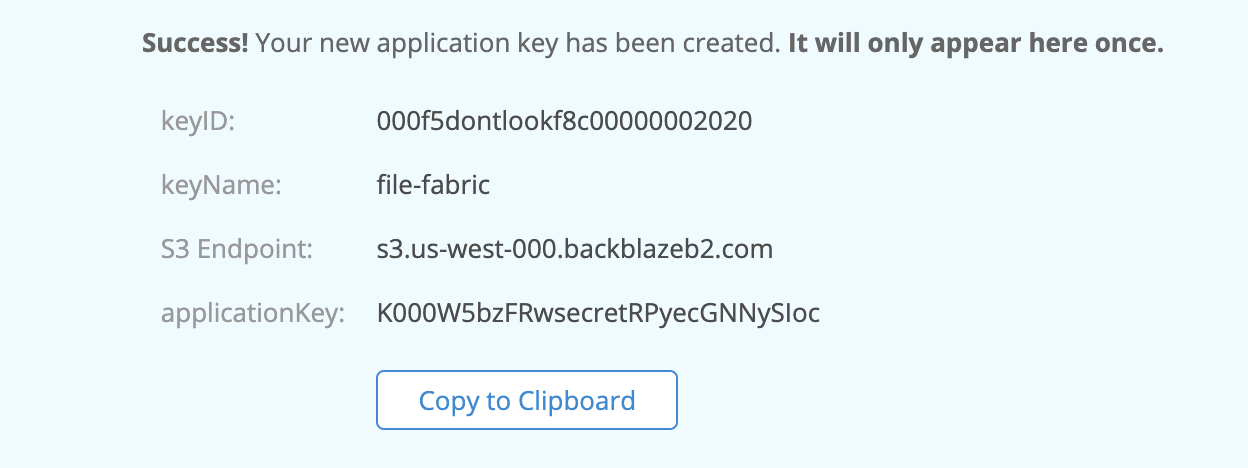The height and width of the screenshot is (468, 1248).
Task: Click the applicationKey field label
Action: point(252,313)
